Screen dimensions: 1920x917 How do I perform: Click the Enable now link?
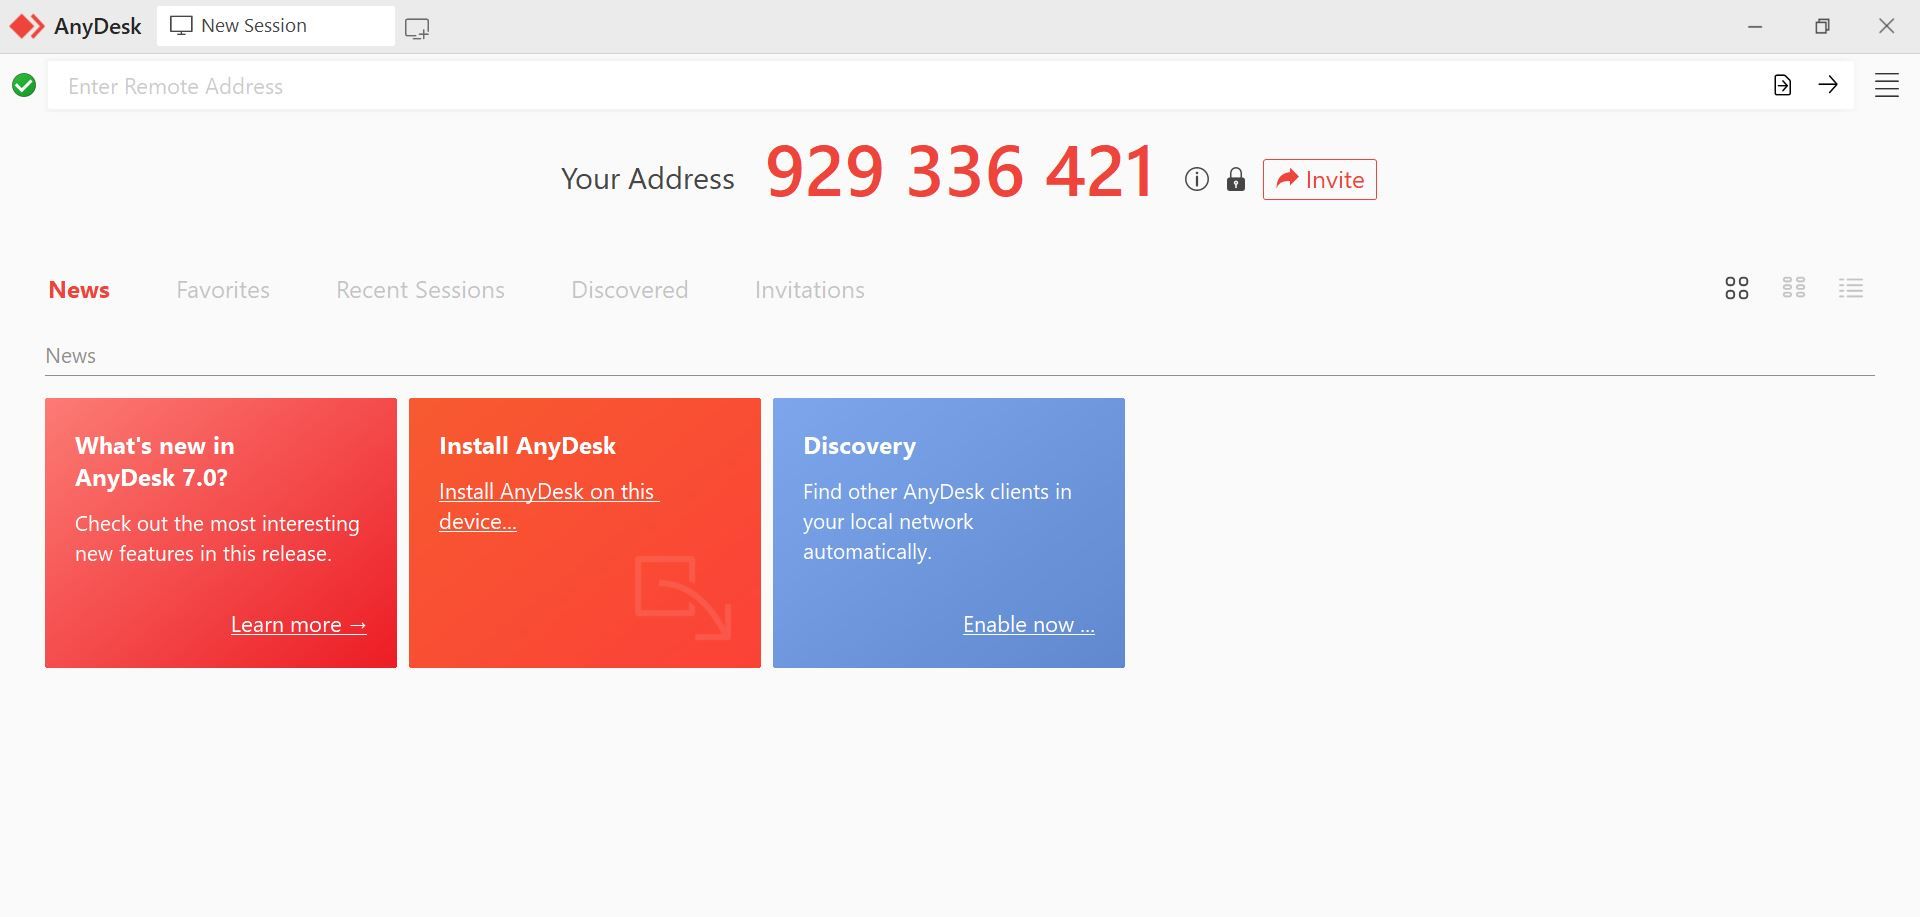(1028, 625)
